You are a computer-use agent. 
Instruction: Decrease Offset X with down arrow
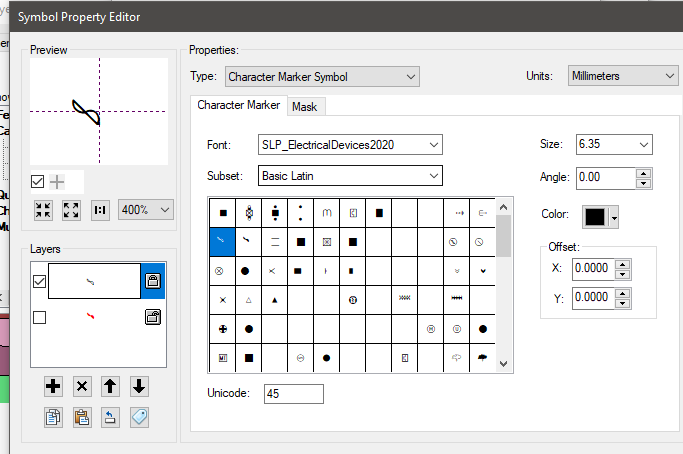(x=623, y=274)
